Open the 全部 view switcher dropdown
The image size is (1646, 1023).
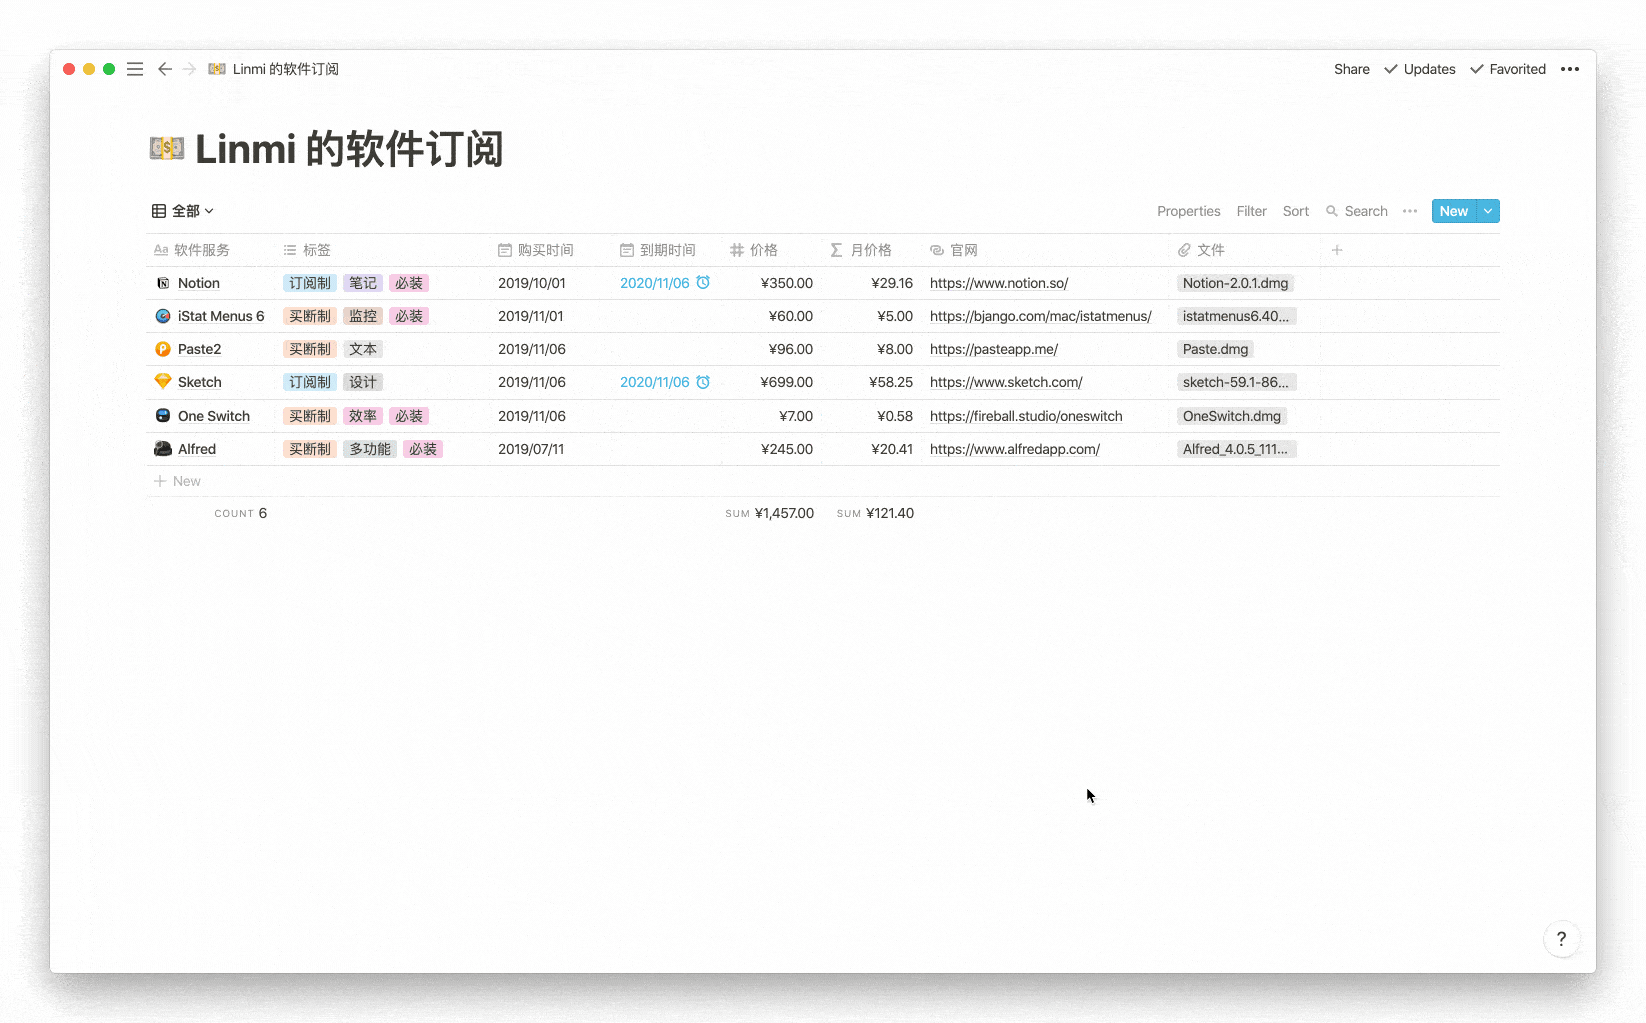pos(183,211)
